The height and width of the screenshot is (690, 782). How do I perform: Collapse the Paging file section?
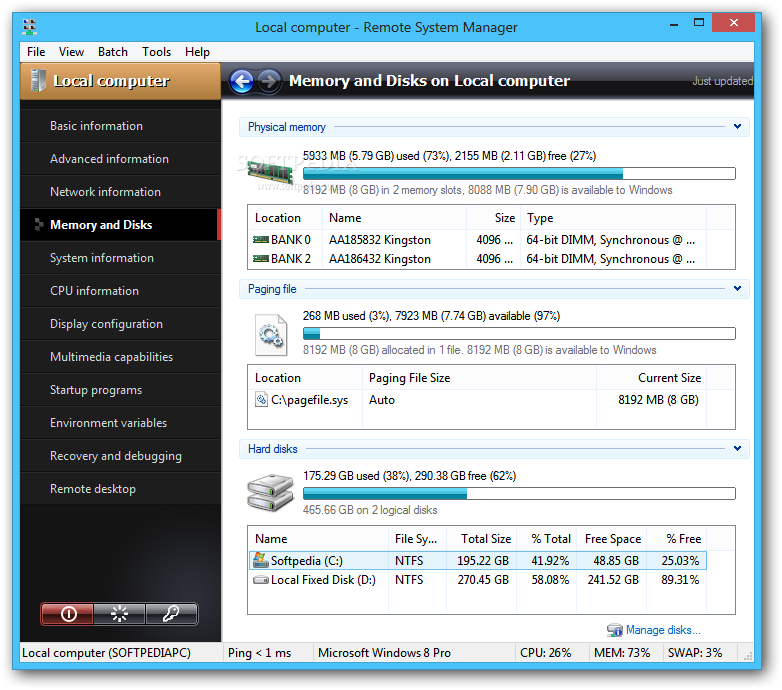click(x=737, y=289)
